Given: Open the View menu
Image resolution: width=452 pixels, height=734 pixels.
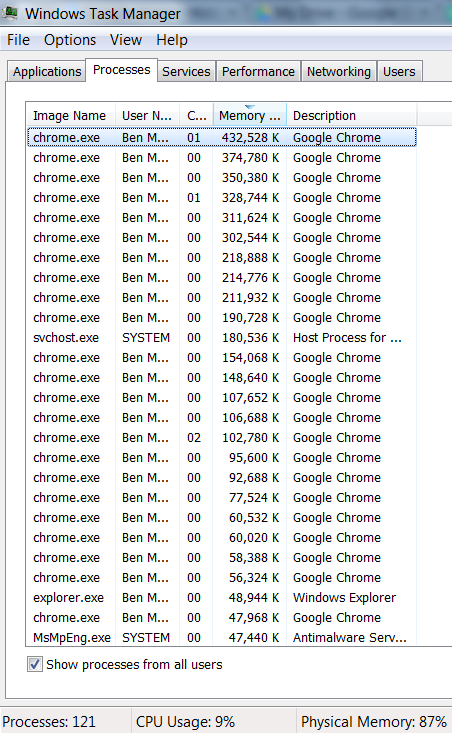Looking at the screenshot, I should click(x=126, y=40).
